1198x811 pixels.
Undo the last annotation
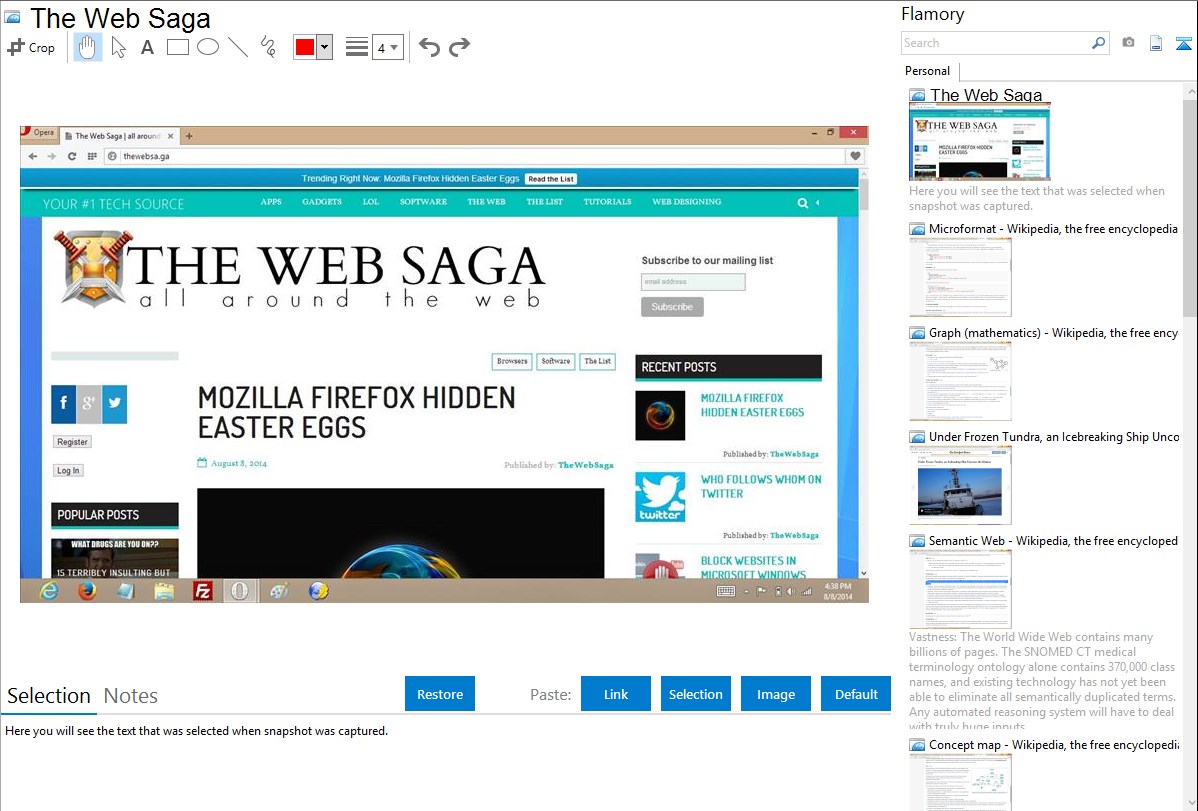[429, 47]
